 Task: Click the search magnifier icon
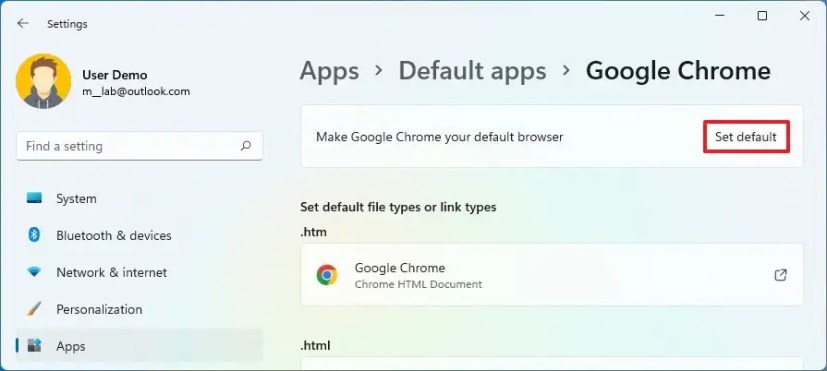246,146
